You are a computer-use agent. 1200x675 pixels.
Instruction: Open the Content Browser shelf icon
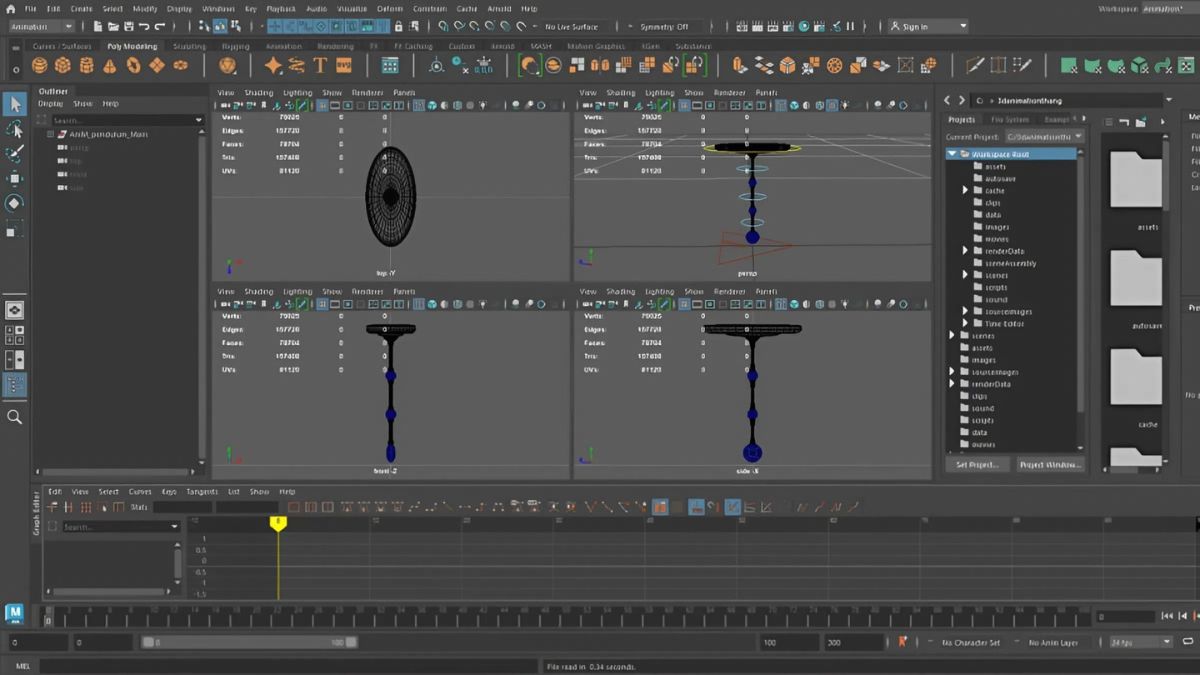tap(390, 65)
